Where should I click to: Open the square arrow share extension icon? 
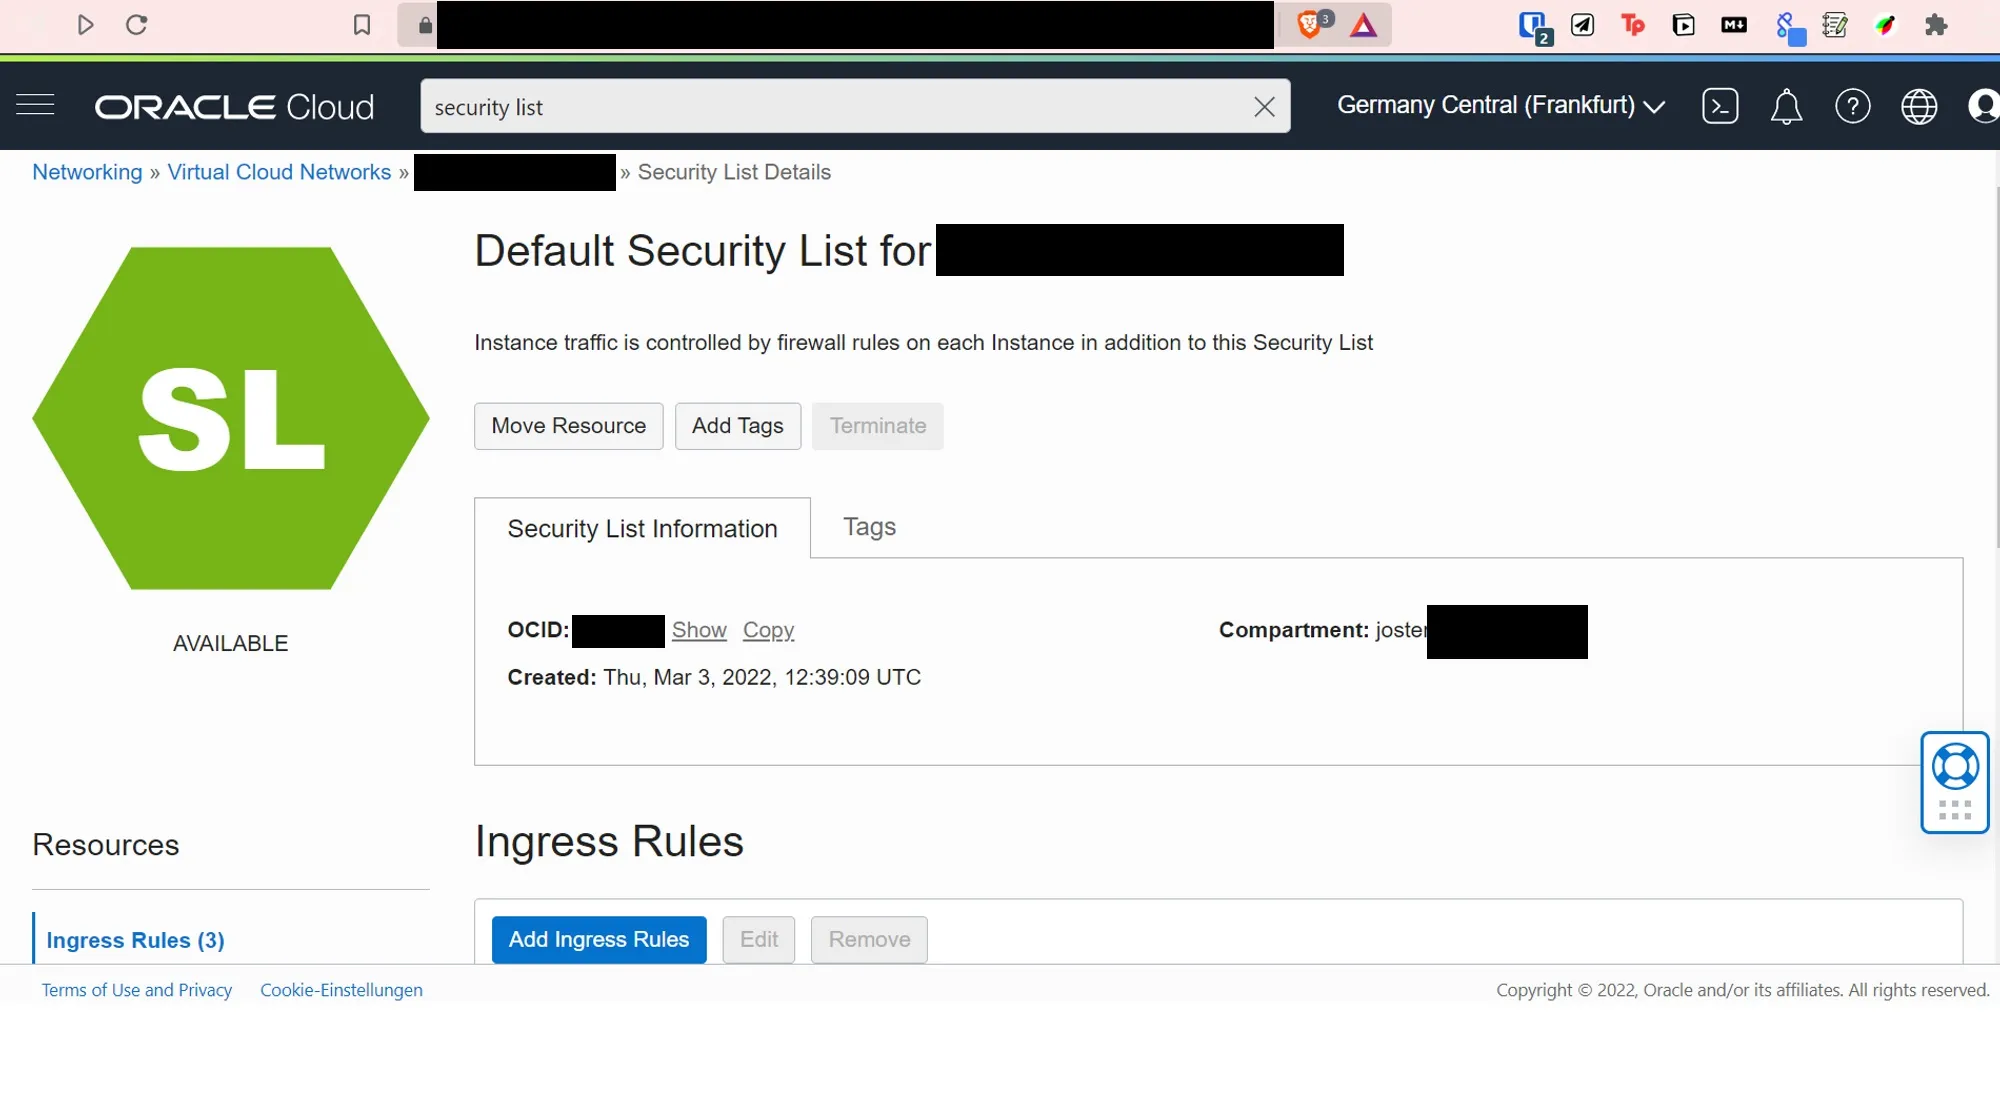point(1583,24)
